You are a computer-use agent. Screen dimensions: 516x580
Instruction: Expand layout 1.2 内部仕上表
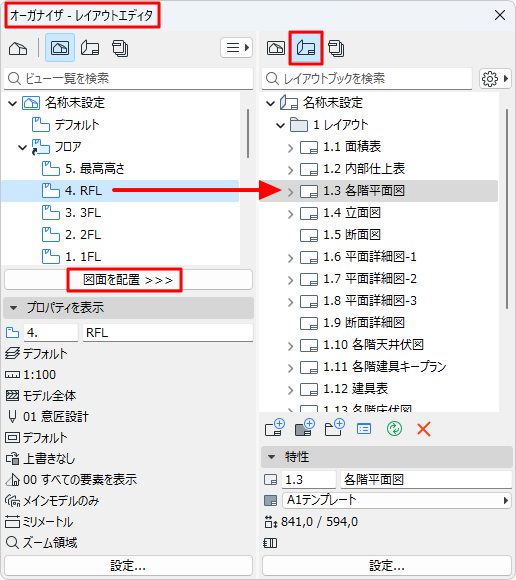click(290, 170)
